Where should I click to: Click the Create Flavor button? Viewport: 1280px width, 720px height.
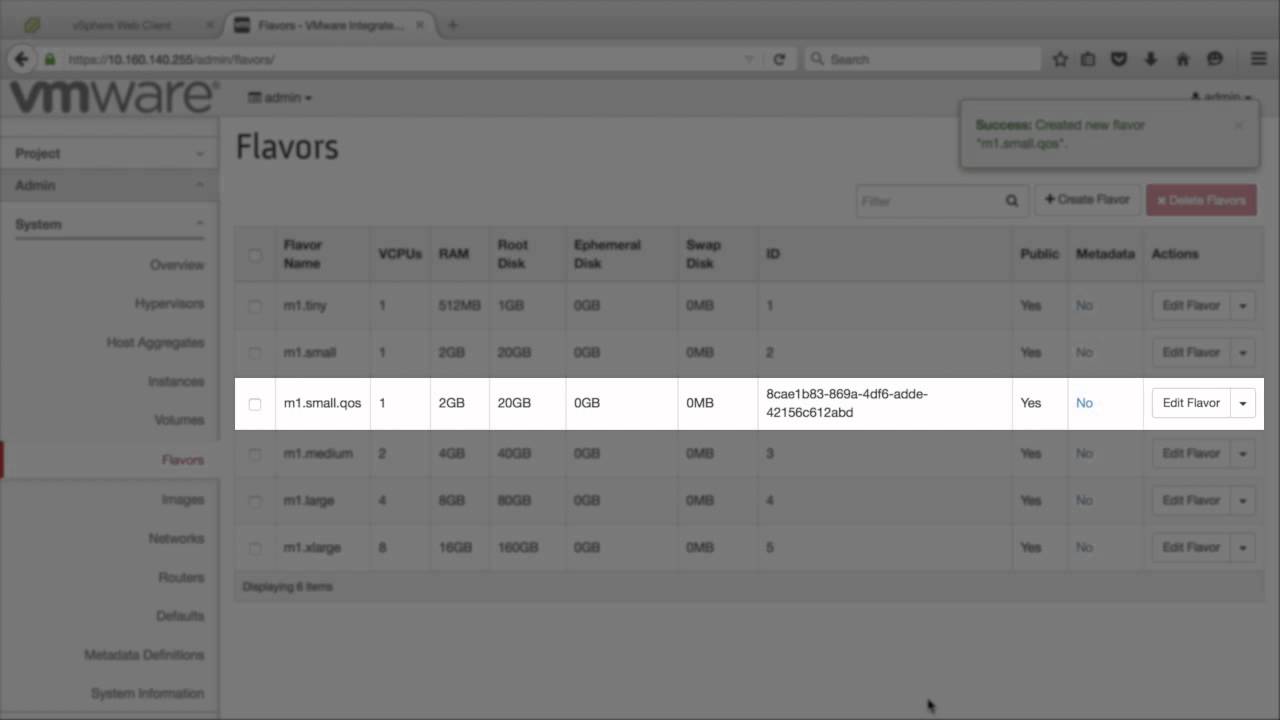[x=1087, y=200]
